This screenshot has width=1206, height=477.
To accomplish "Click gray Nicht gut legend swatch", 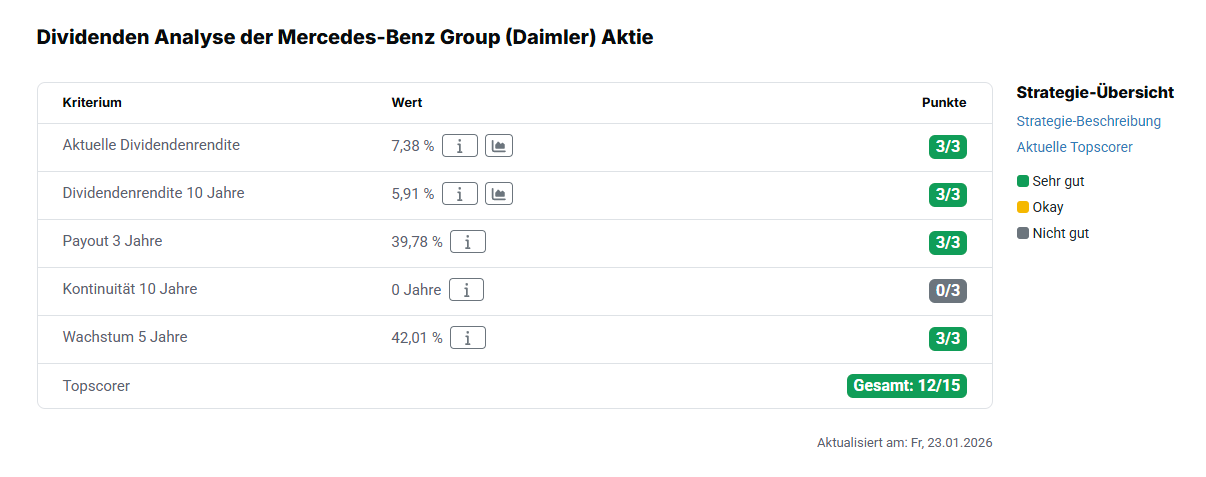I will 1023,234.
